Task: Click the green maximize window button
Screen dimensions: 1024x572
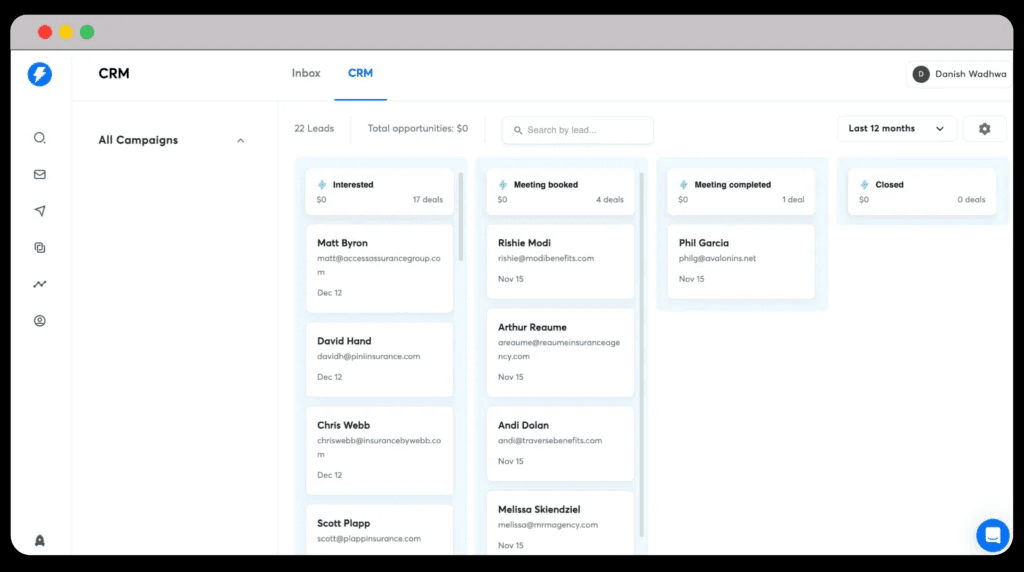Action: (x=87, y=32)
